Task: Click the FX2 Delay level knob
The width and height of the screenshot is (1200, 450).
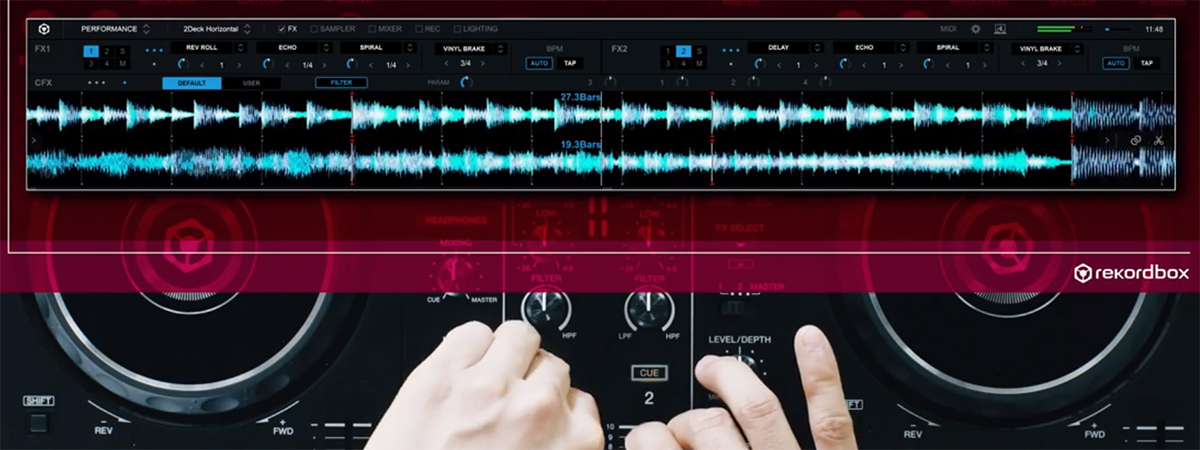Action: (x=757, y=63)
